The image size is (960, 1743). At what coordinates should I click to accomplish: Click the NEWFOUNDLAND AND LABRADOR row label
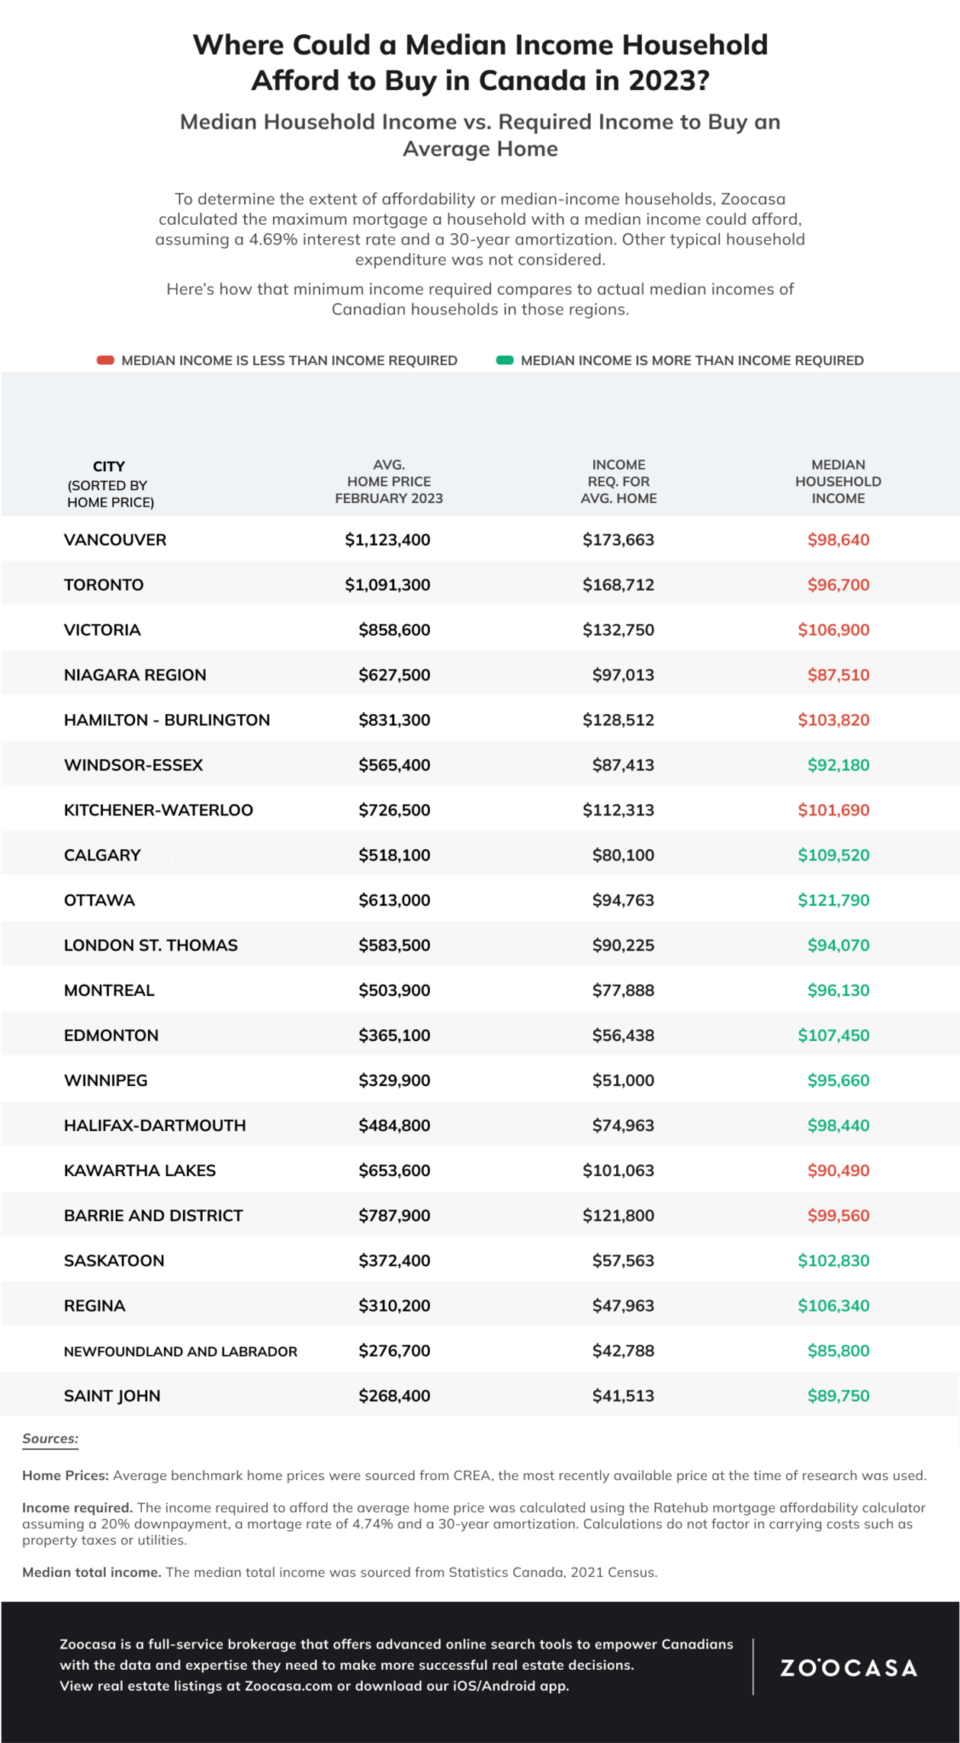(180, 1351)
